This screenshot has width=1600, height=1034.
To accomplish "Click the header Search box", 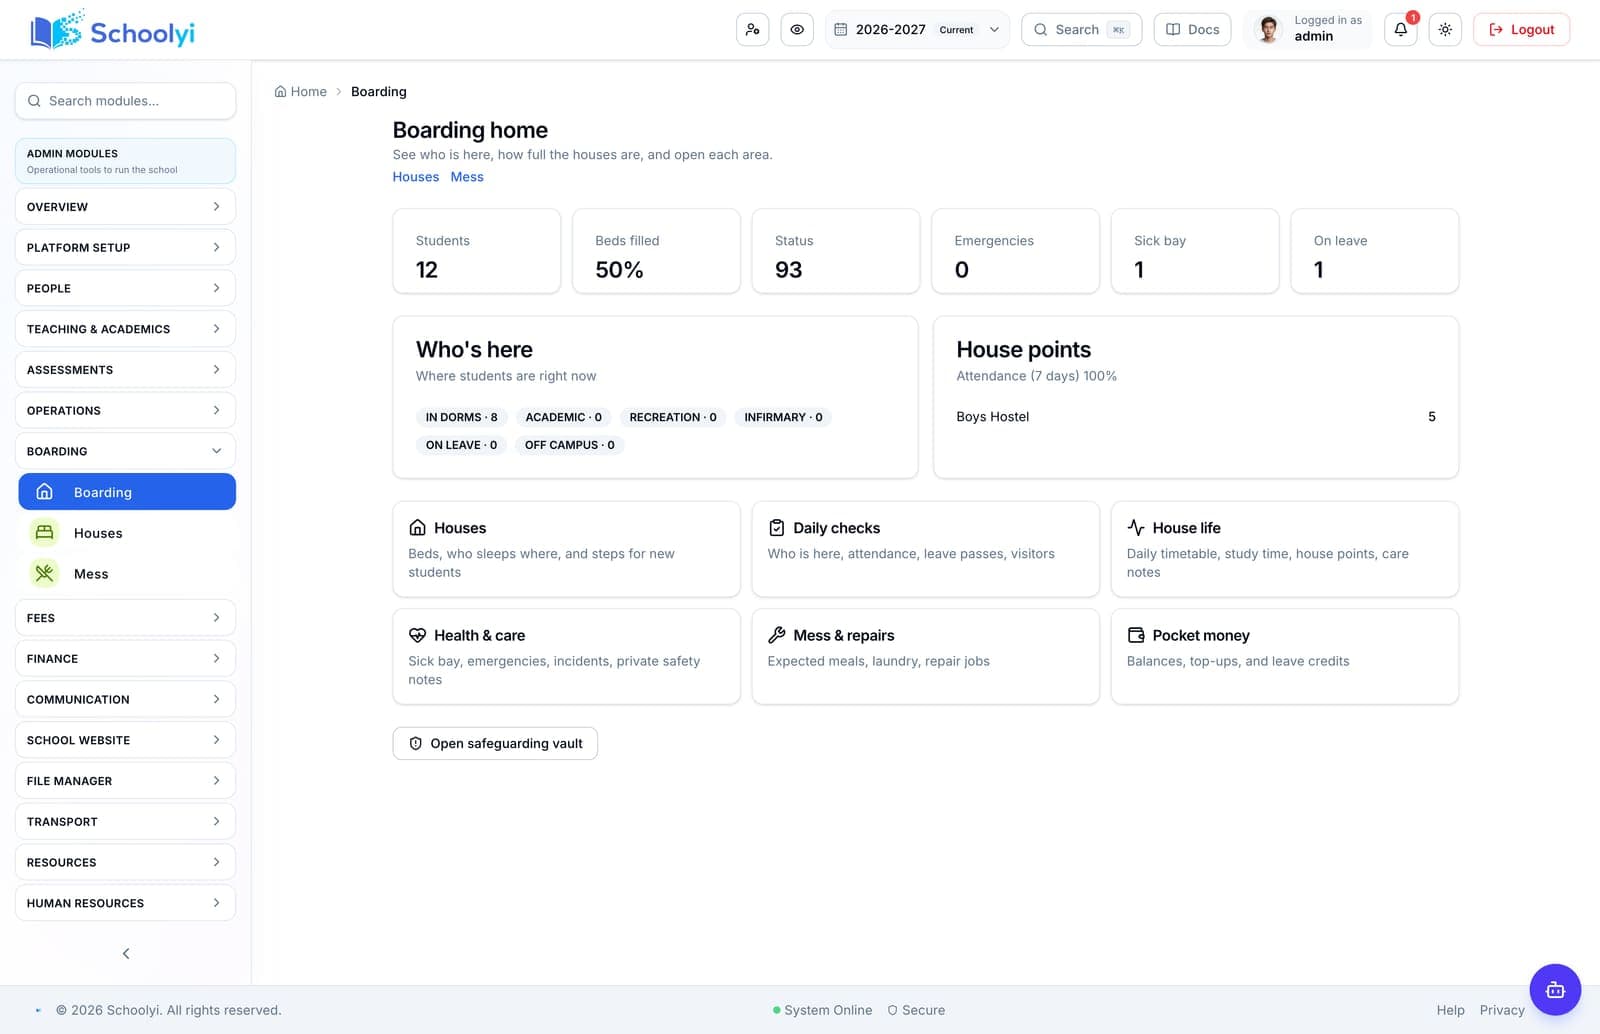I will click(x=1081, y=29).
